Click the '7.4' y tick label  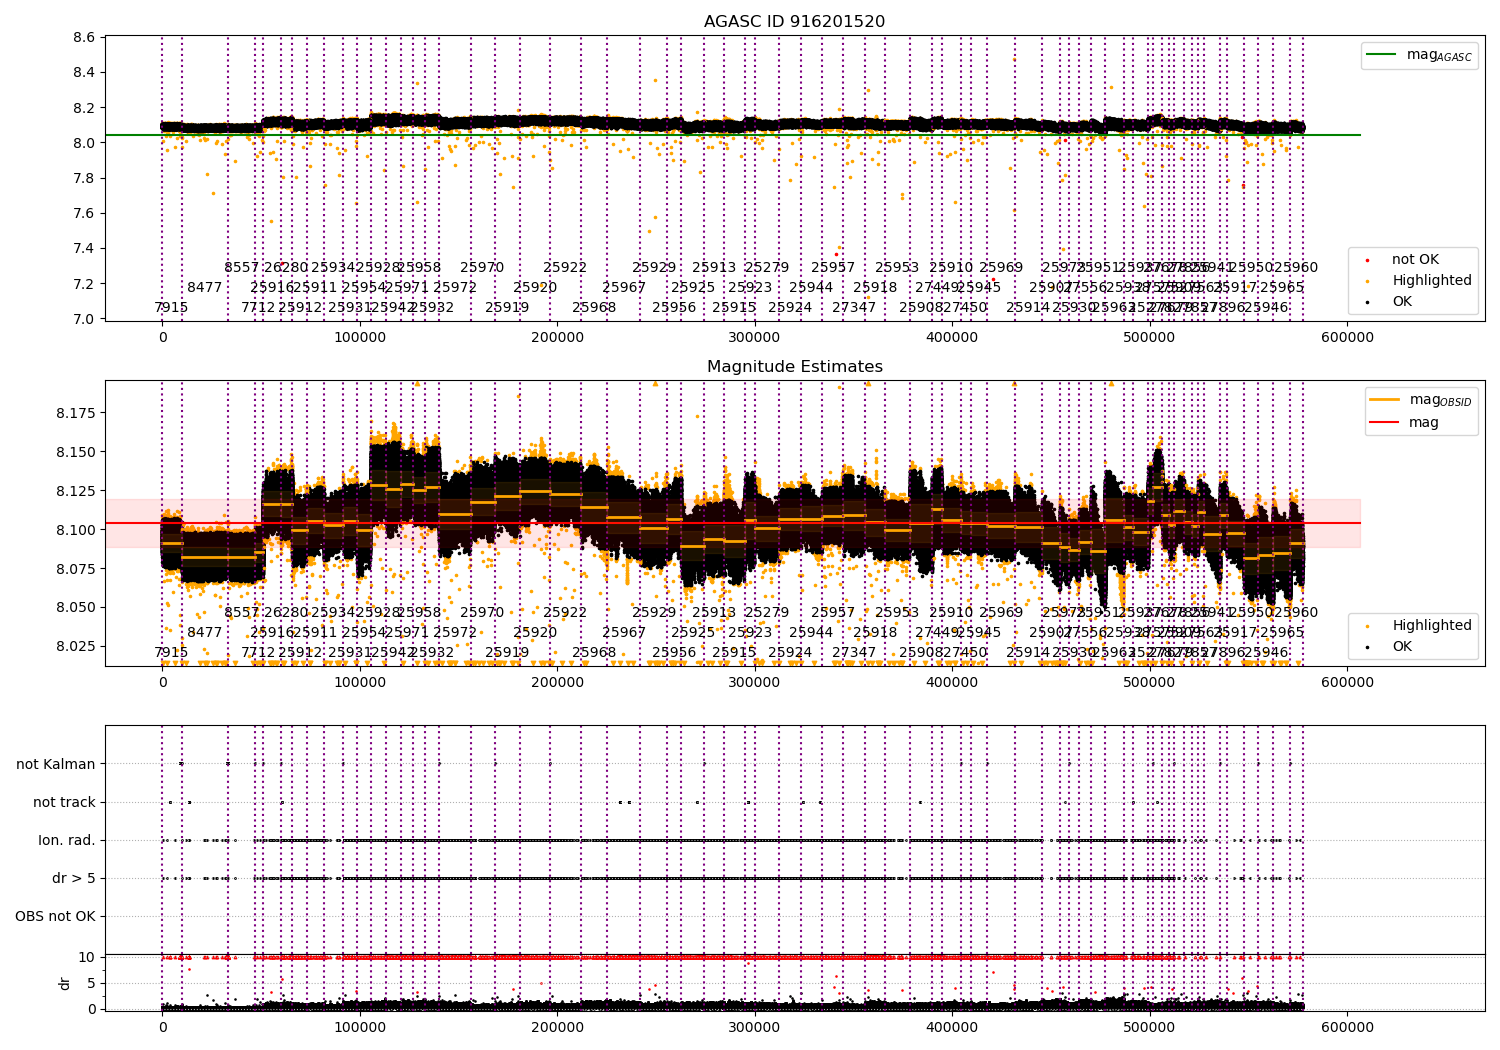click(x=84, y=248)
